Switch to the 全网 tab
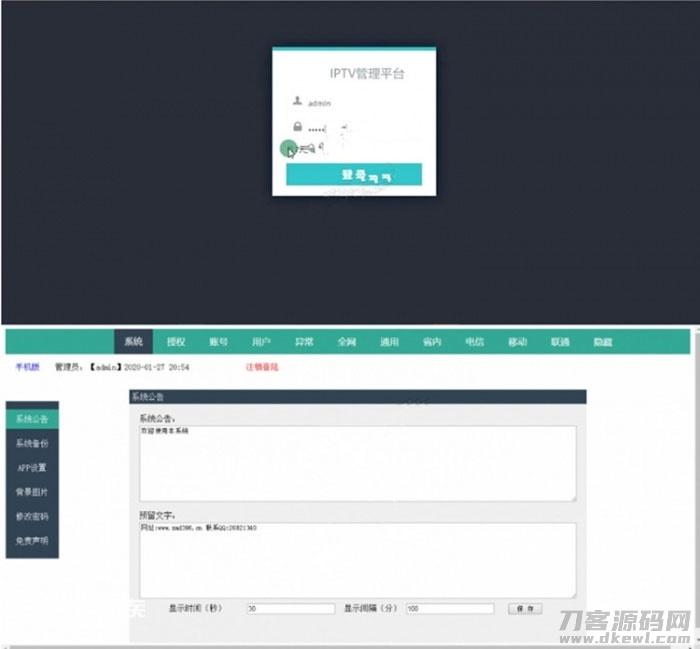 (346, 341)
